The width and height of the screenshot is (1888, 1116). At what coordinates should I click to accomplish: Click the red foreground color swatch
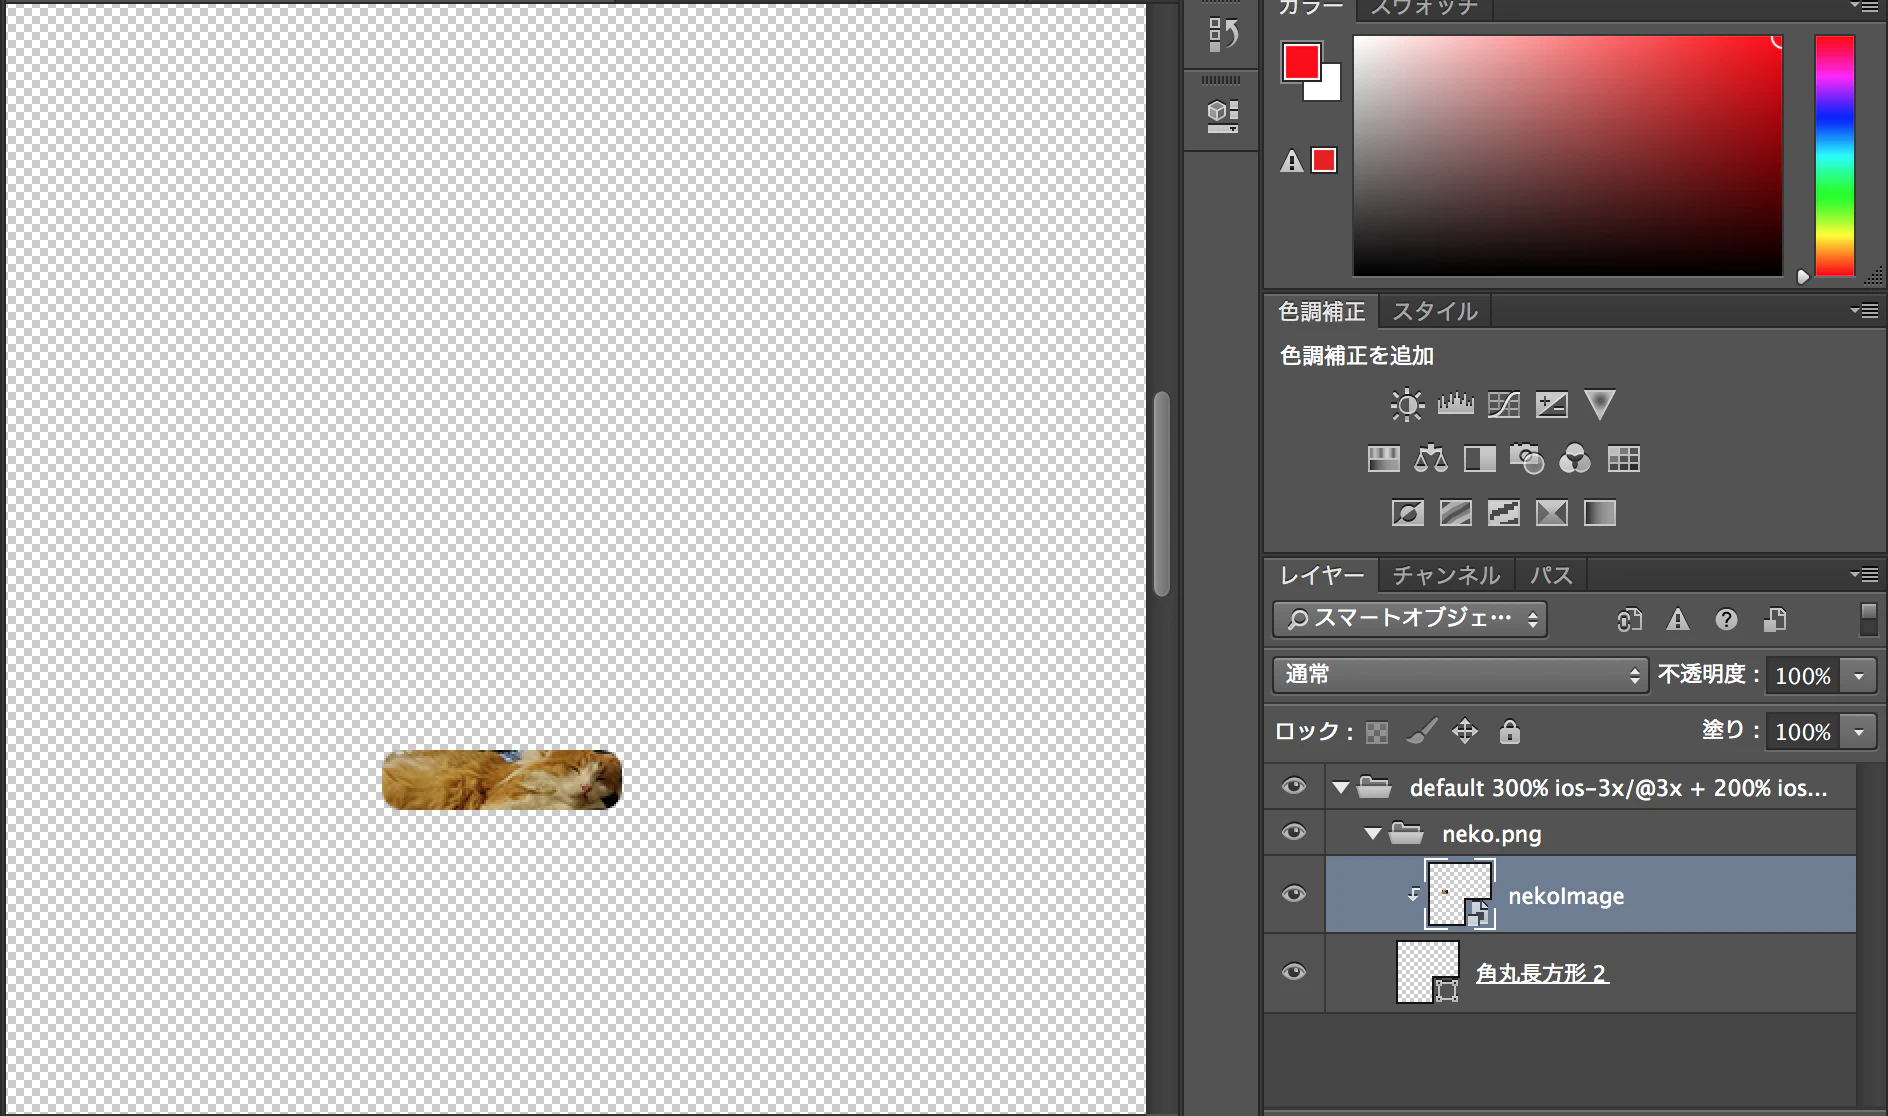tap(1301, 62)
